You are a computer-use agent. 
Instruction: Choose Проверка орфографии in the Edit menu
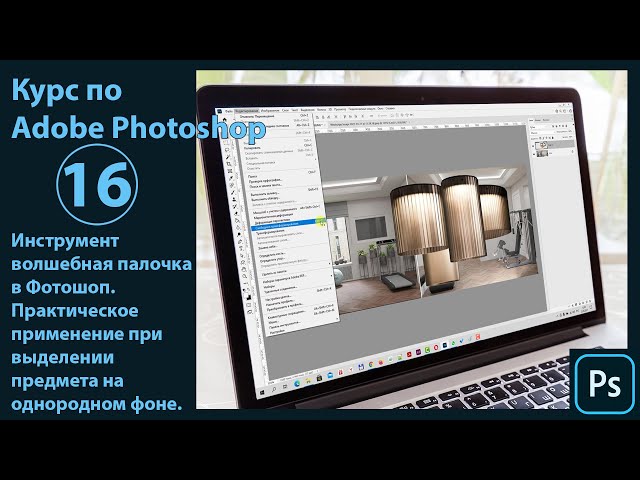[x=265, y=181]
